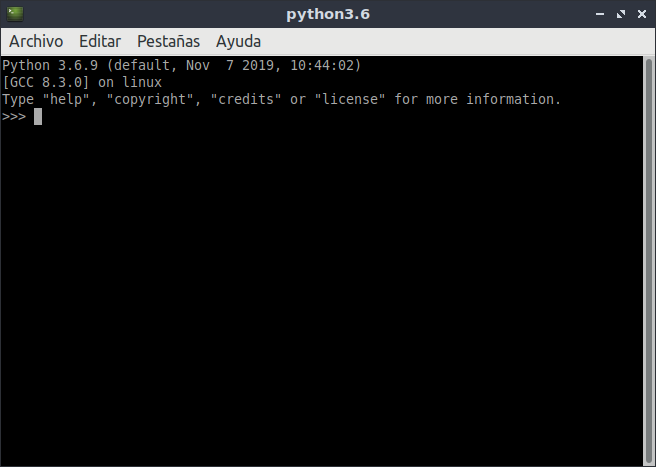
Task: Open the Ayuda menu
Action: coord(238,41)
